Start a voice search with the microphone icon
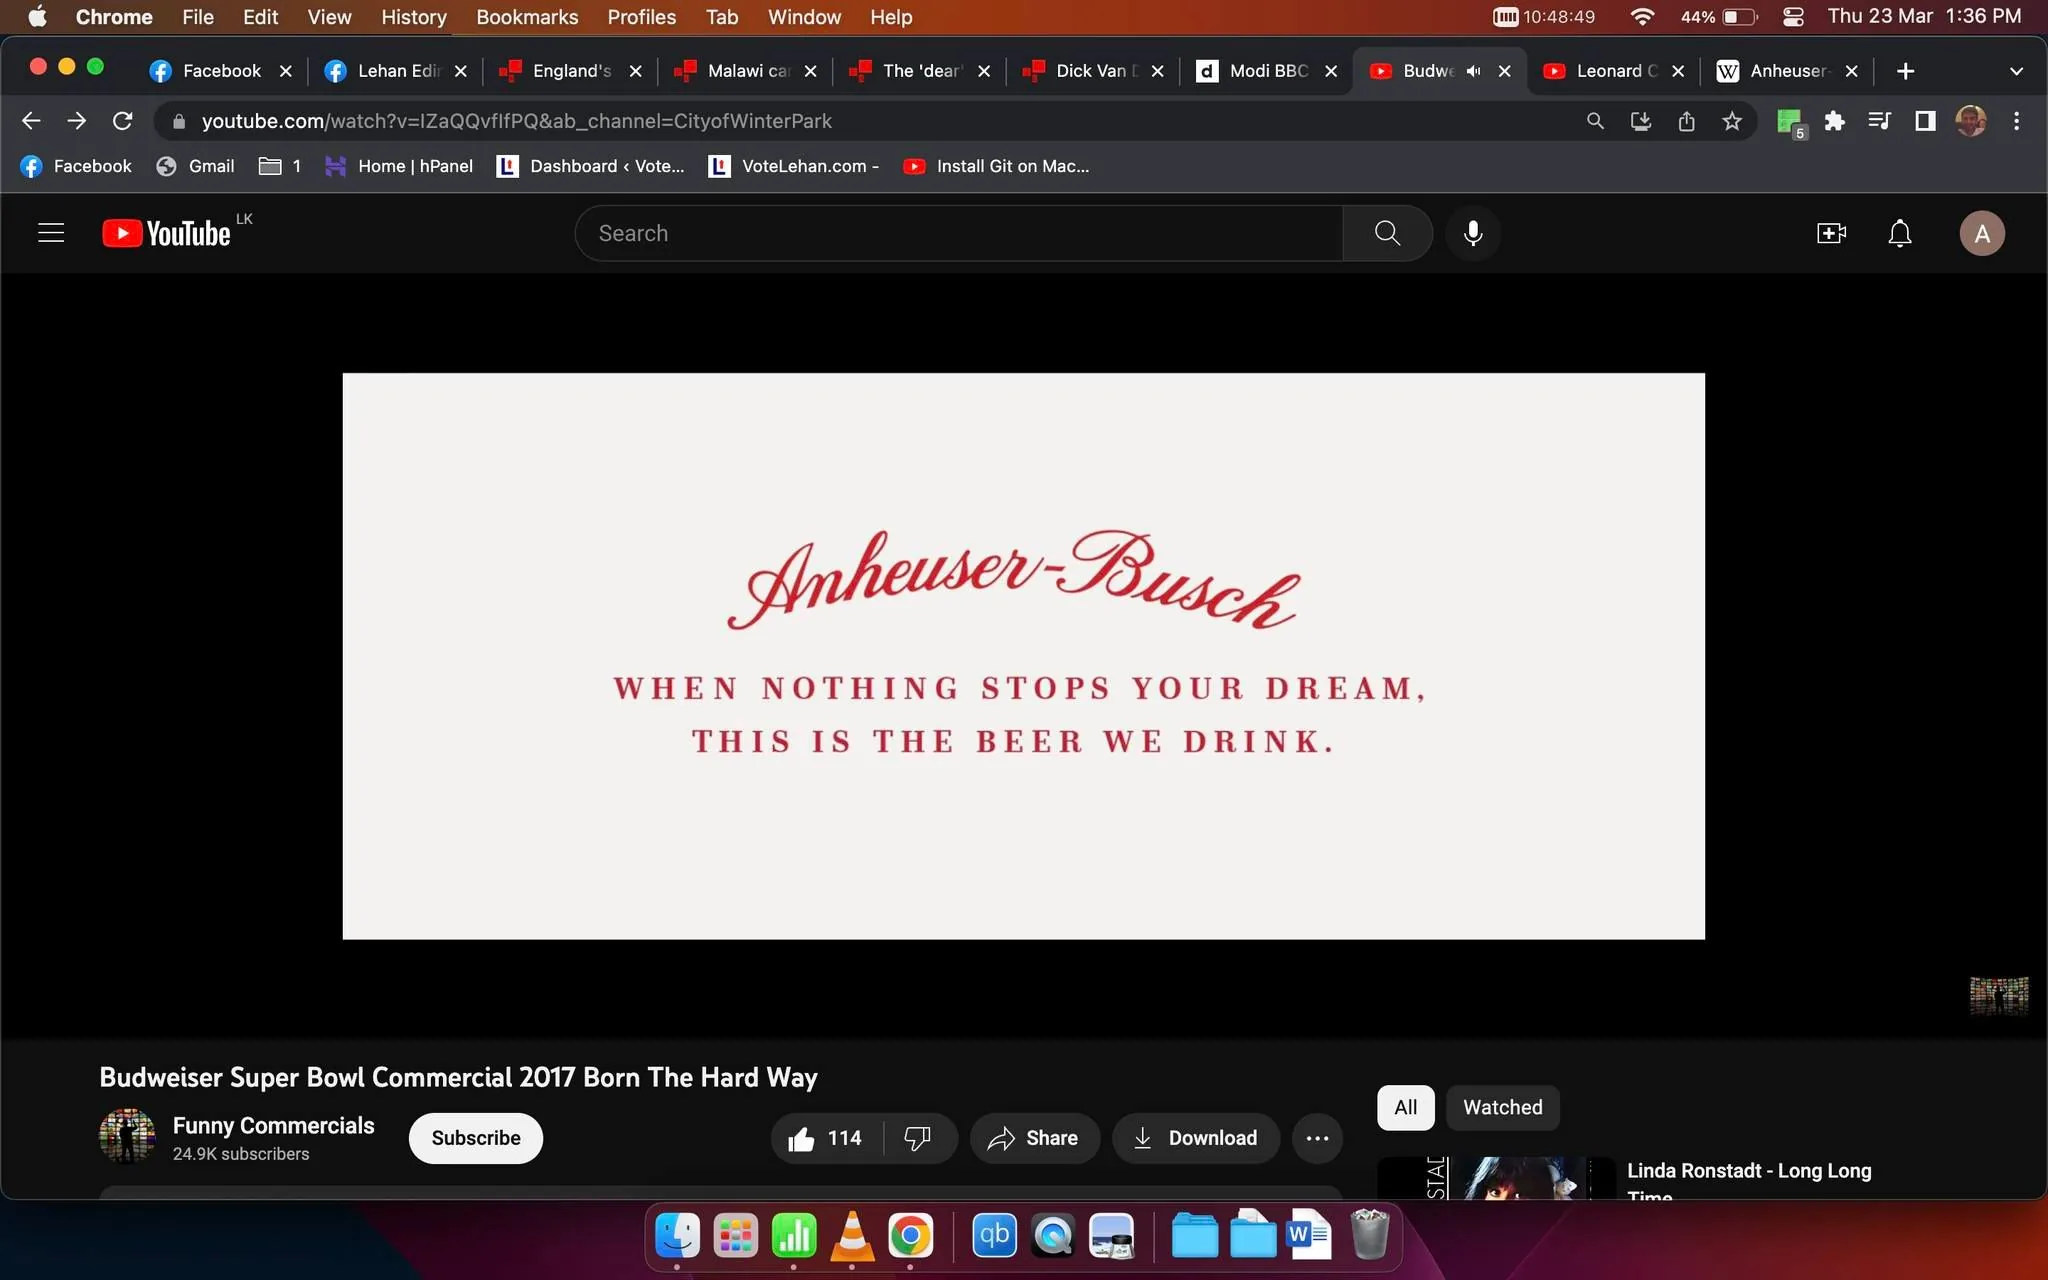Viewport: 2048px width, 1280px height. tap(1471, 233)
